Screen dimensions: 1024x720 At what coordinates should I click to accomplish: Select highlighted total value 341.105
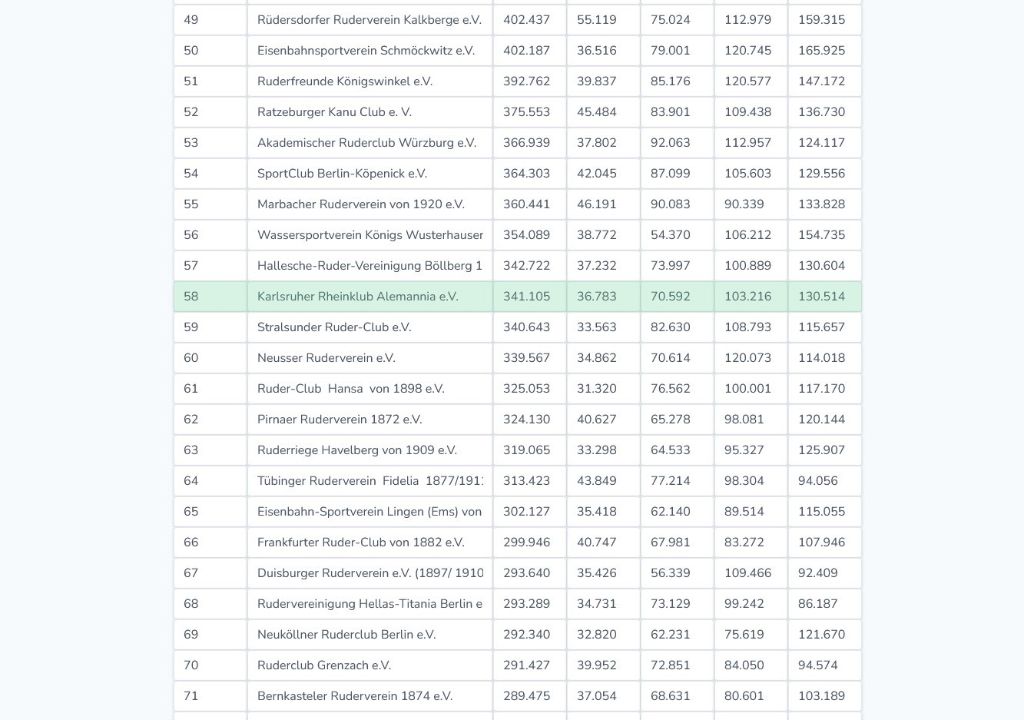coord(526,296)
